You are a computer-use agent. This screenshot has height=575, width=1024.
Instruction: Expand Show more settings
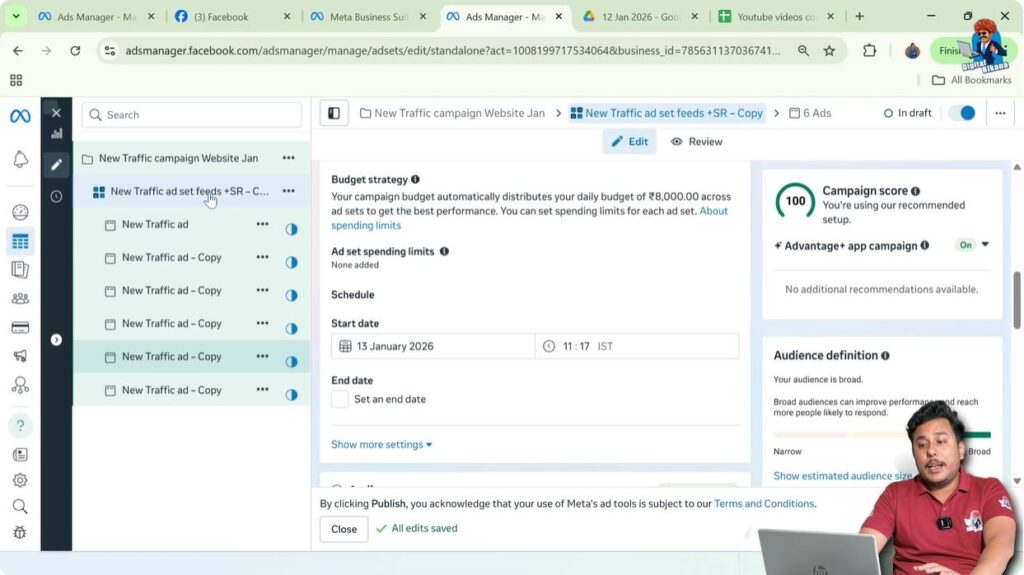pos(381,444)
